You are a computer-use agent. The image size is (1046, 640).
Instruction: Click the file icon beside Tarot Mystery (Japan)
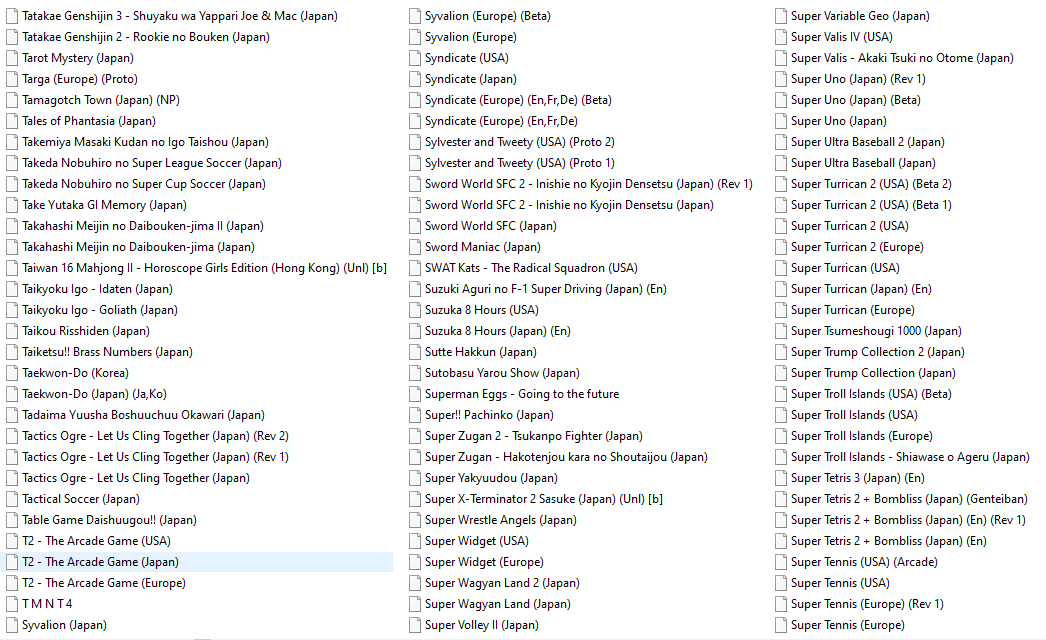(11, 58)
